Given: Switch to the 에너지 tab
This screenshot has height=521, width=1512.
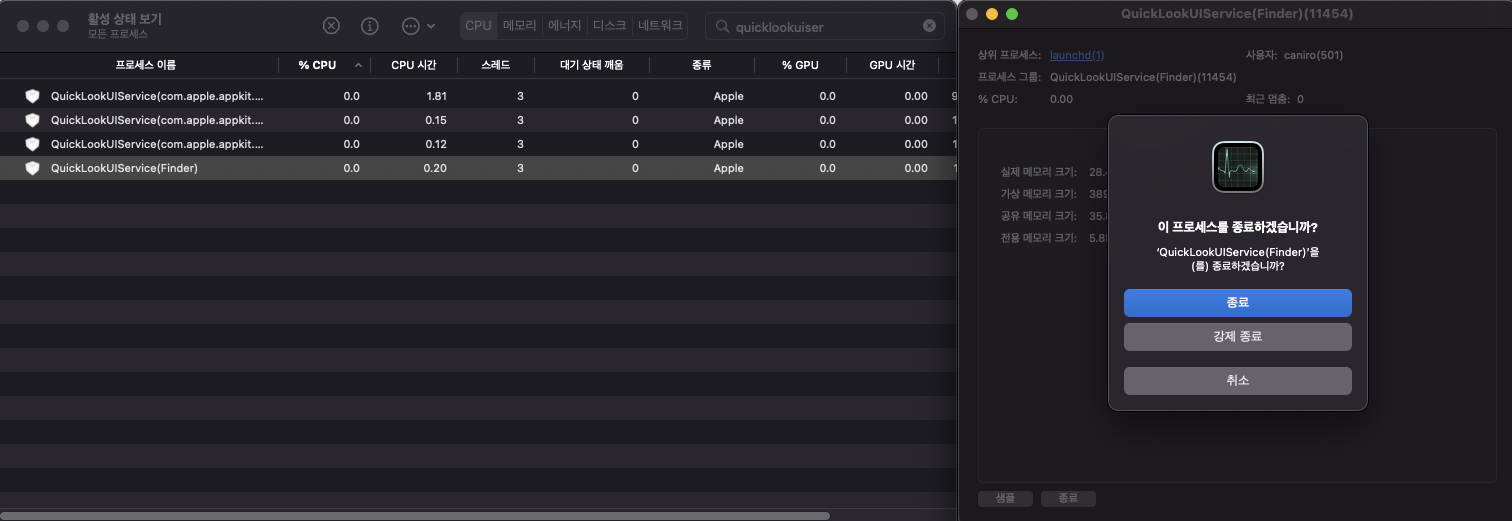Looking at the screenshot, I should click(564, 26).
